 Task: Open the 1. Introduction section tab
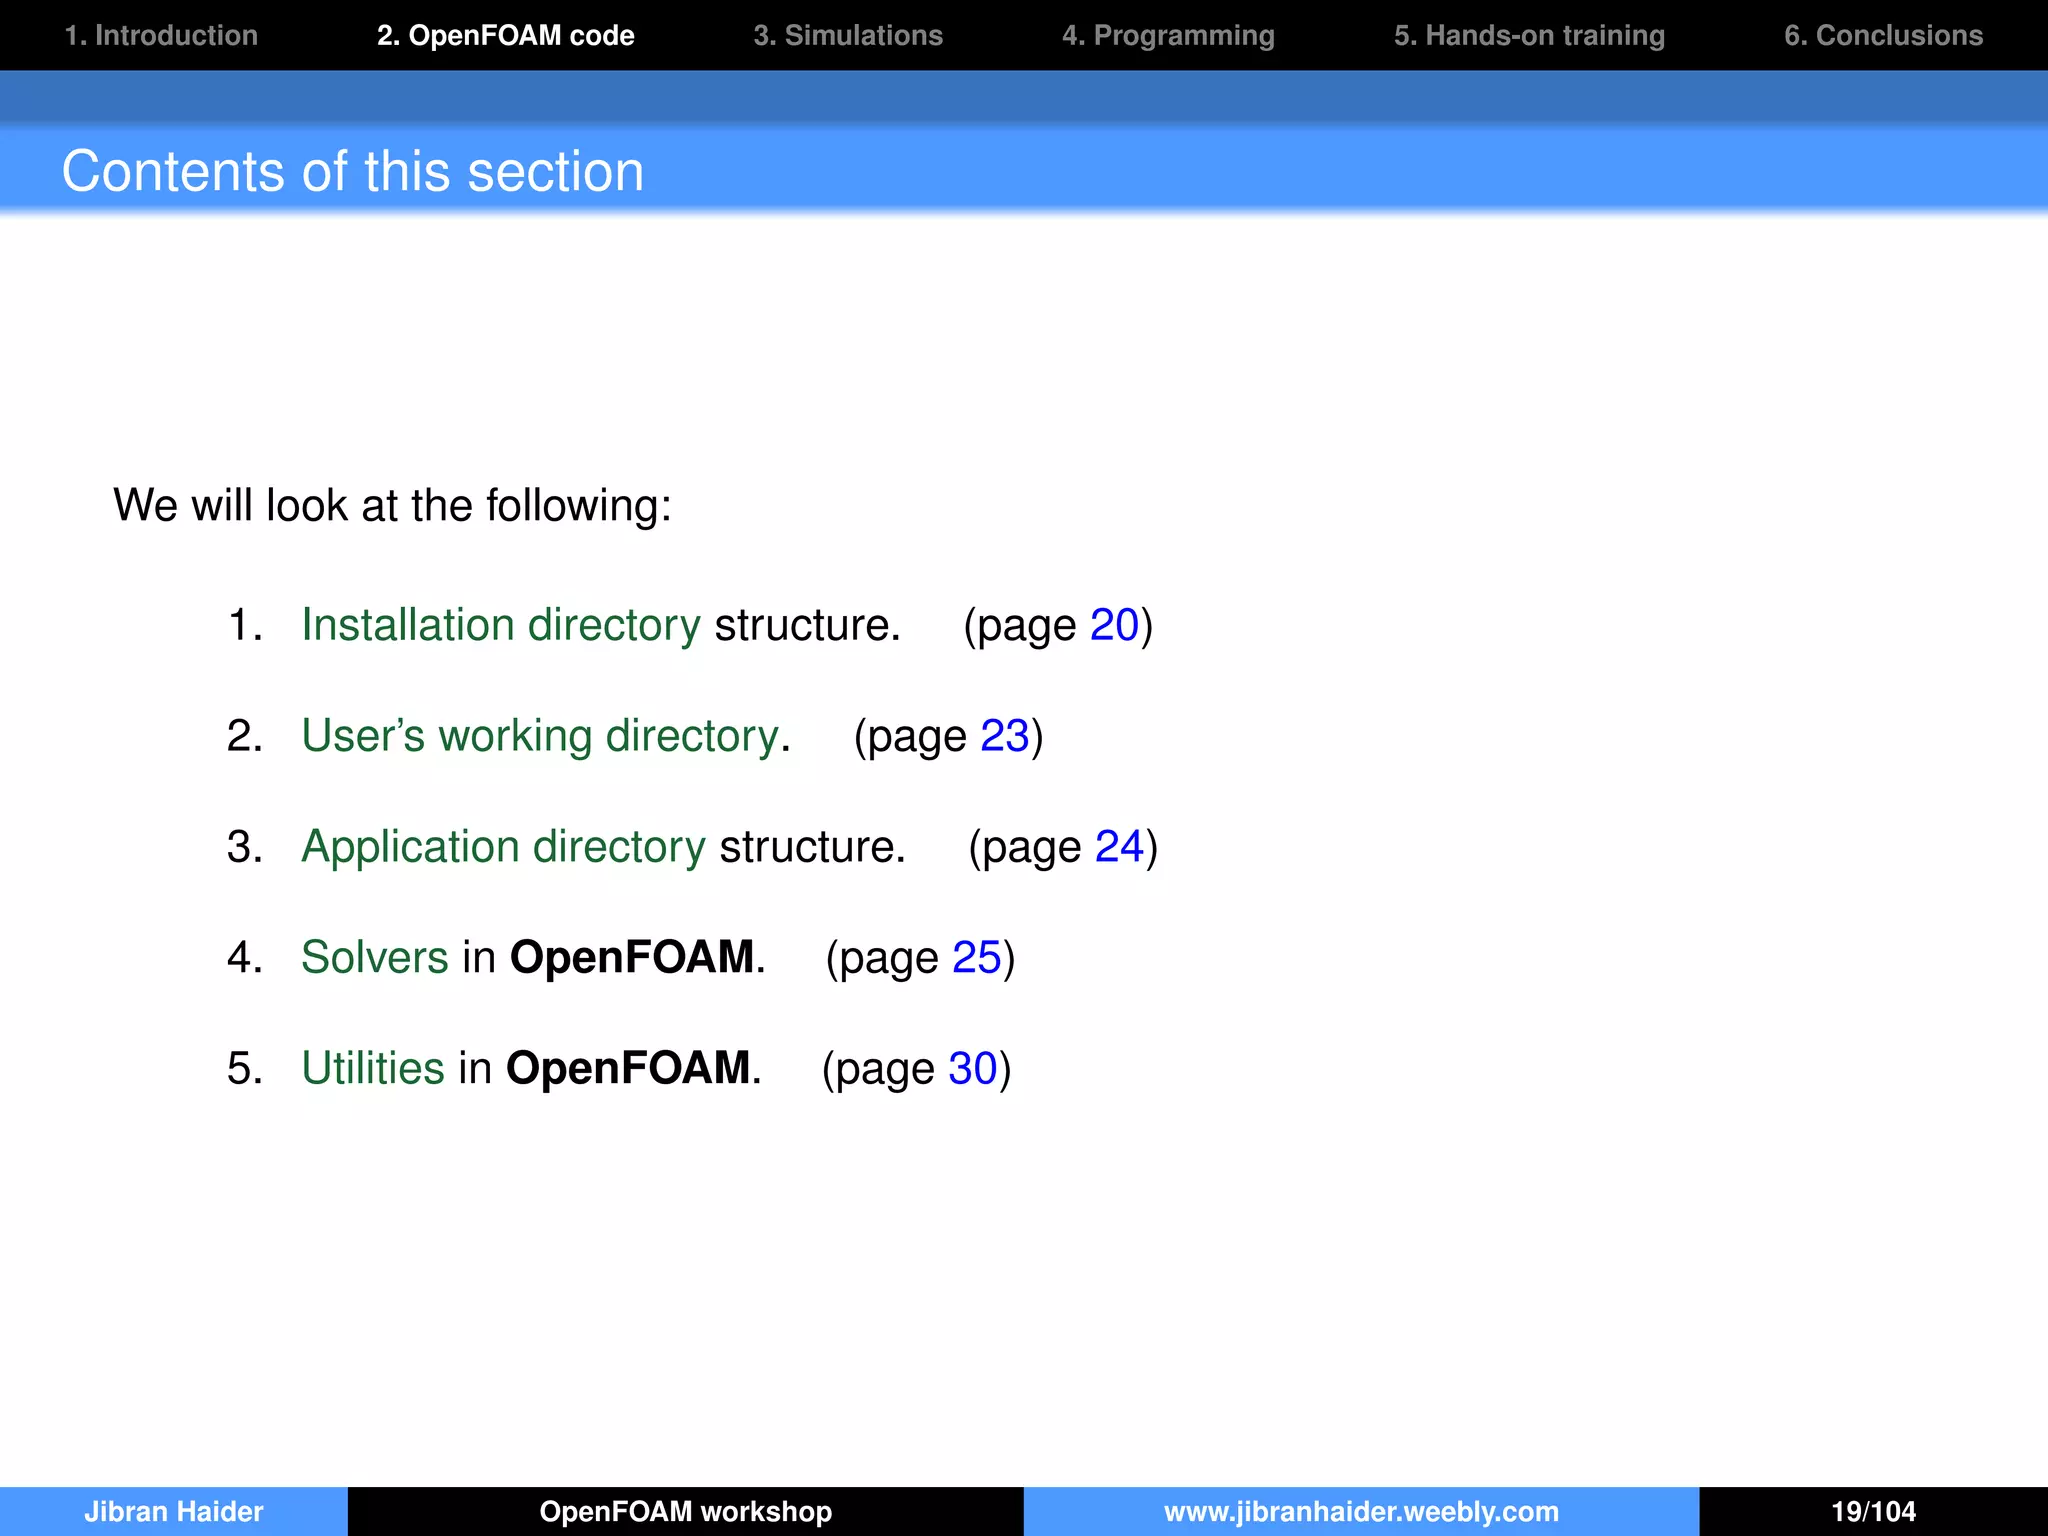161,35
